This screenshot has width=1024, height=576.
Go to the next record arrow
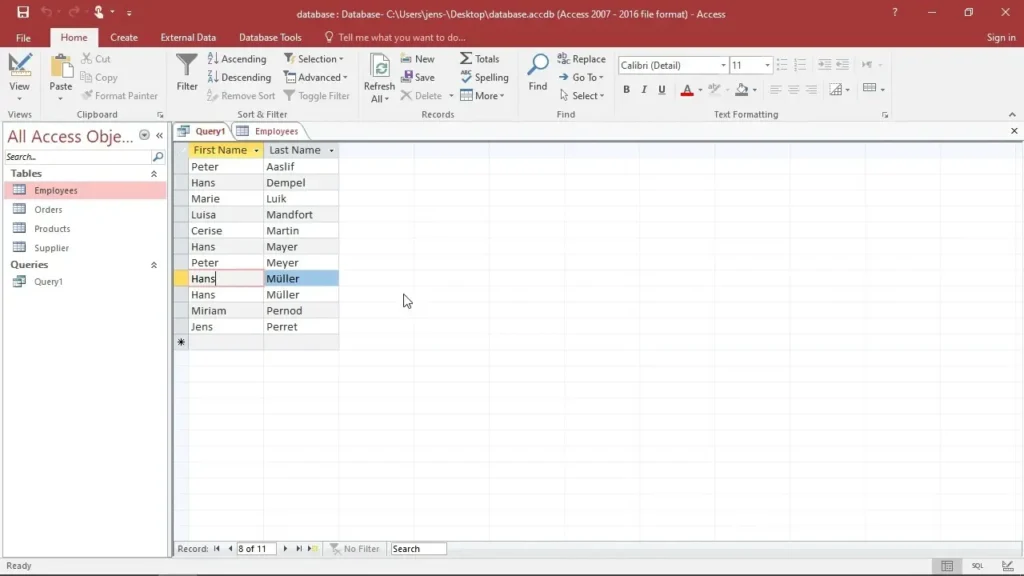coord(285,549)
